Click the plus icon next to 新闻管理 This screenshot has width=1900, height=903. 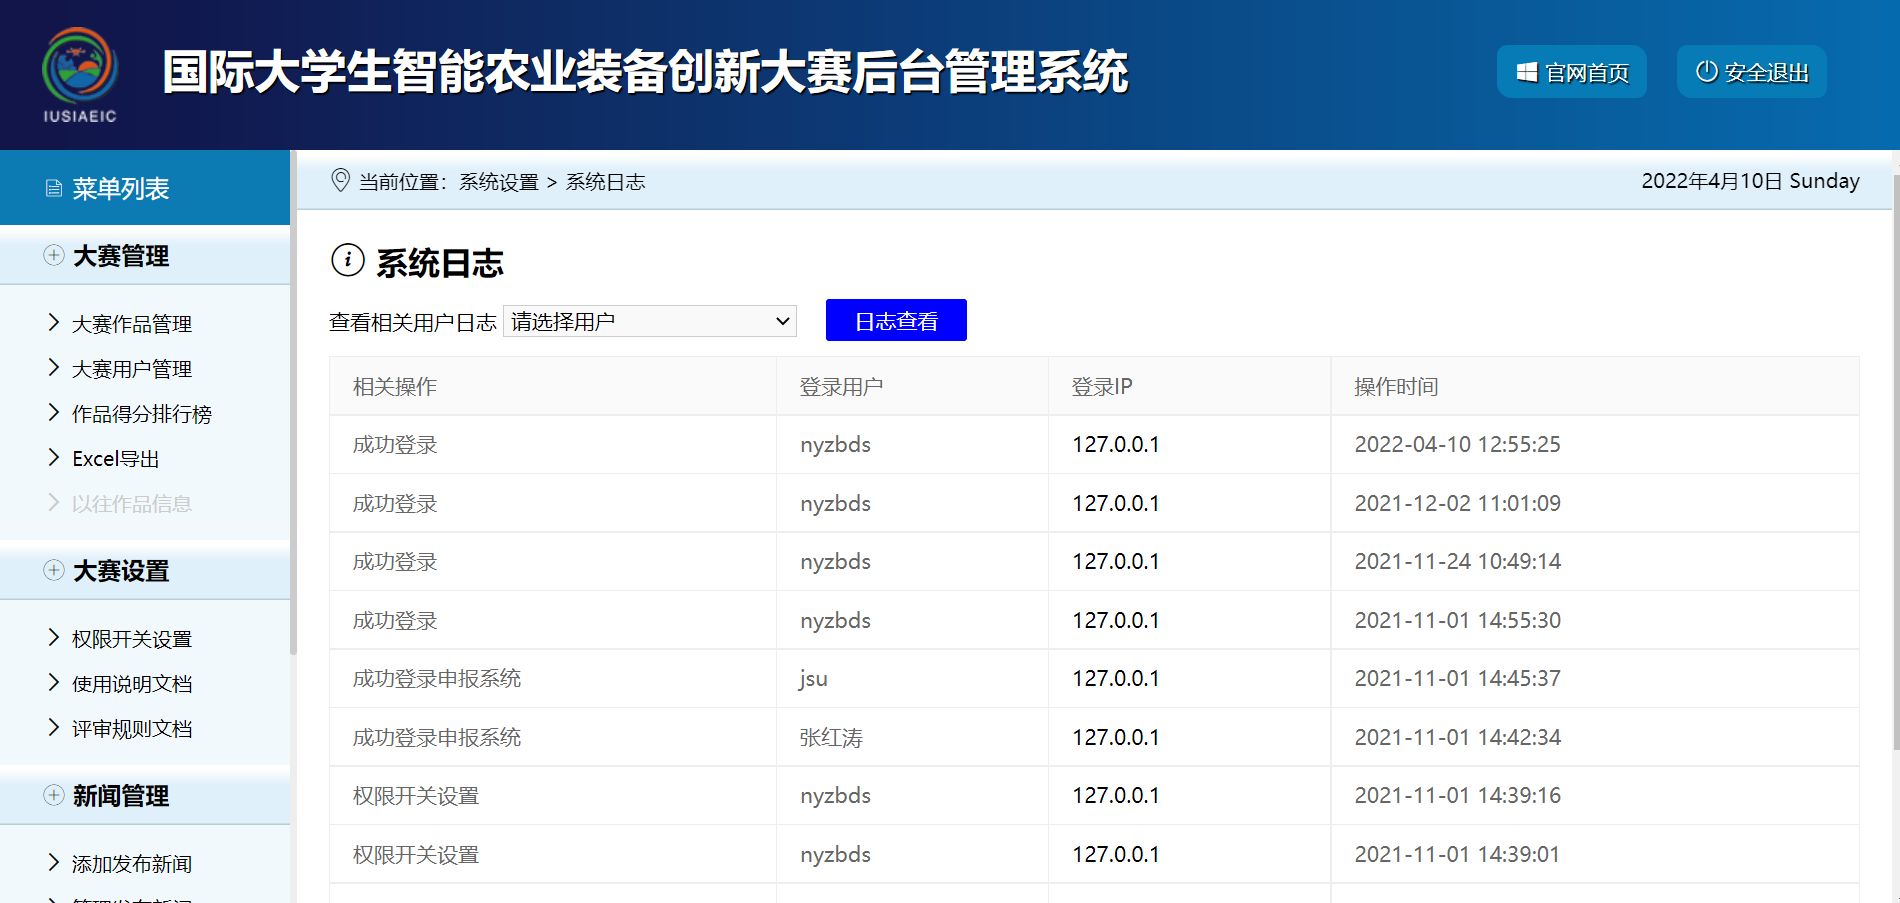point(54,795)
